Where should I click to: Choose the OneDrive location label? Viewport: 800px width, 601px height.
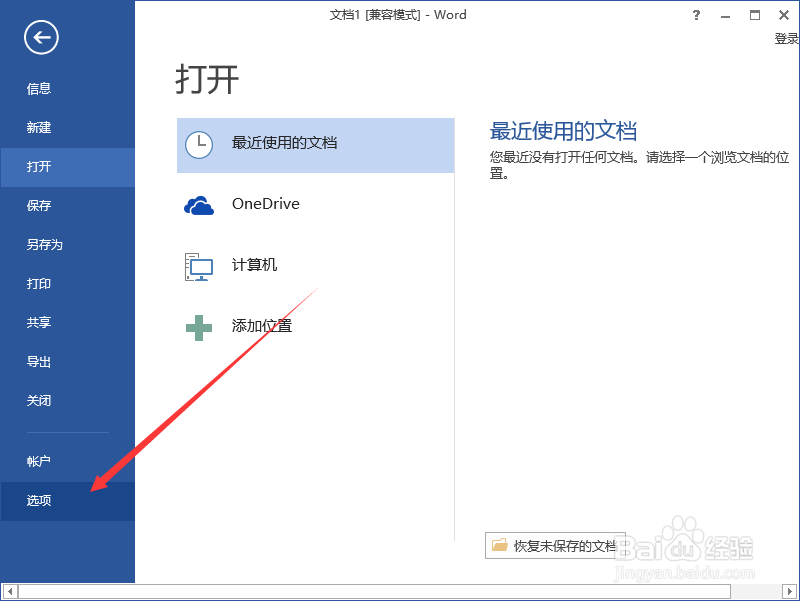(266, 204)
